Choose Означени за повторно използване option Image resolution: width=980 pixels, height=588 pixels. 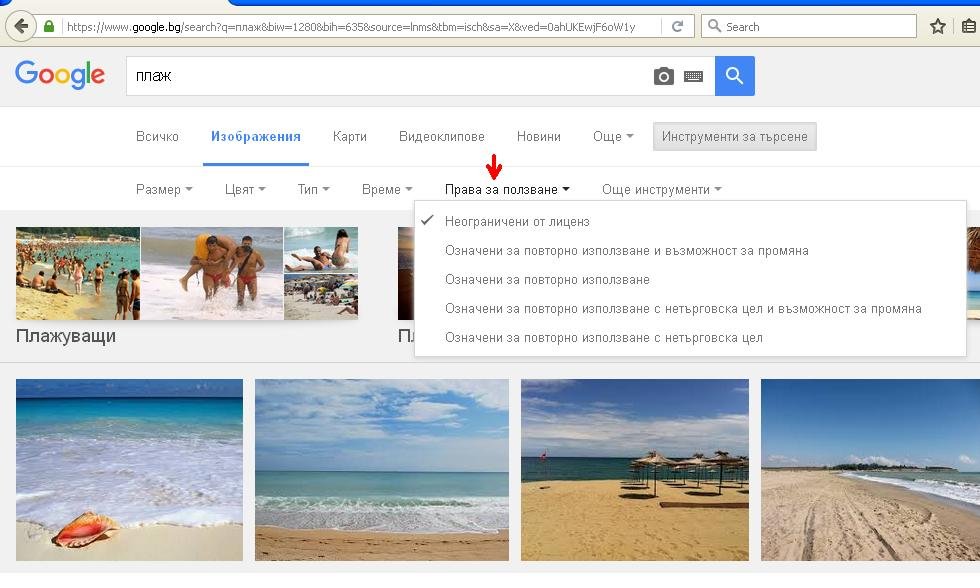[x=547, y=280]
